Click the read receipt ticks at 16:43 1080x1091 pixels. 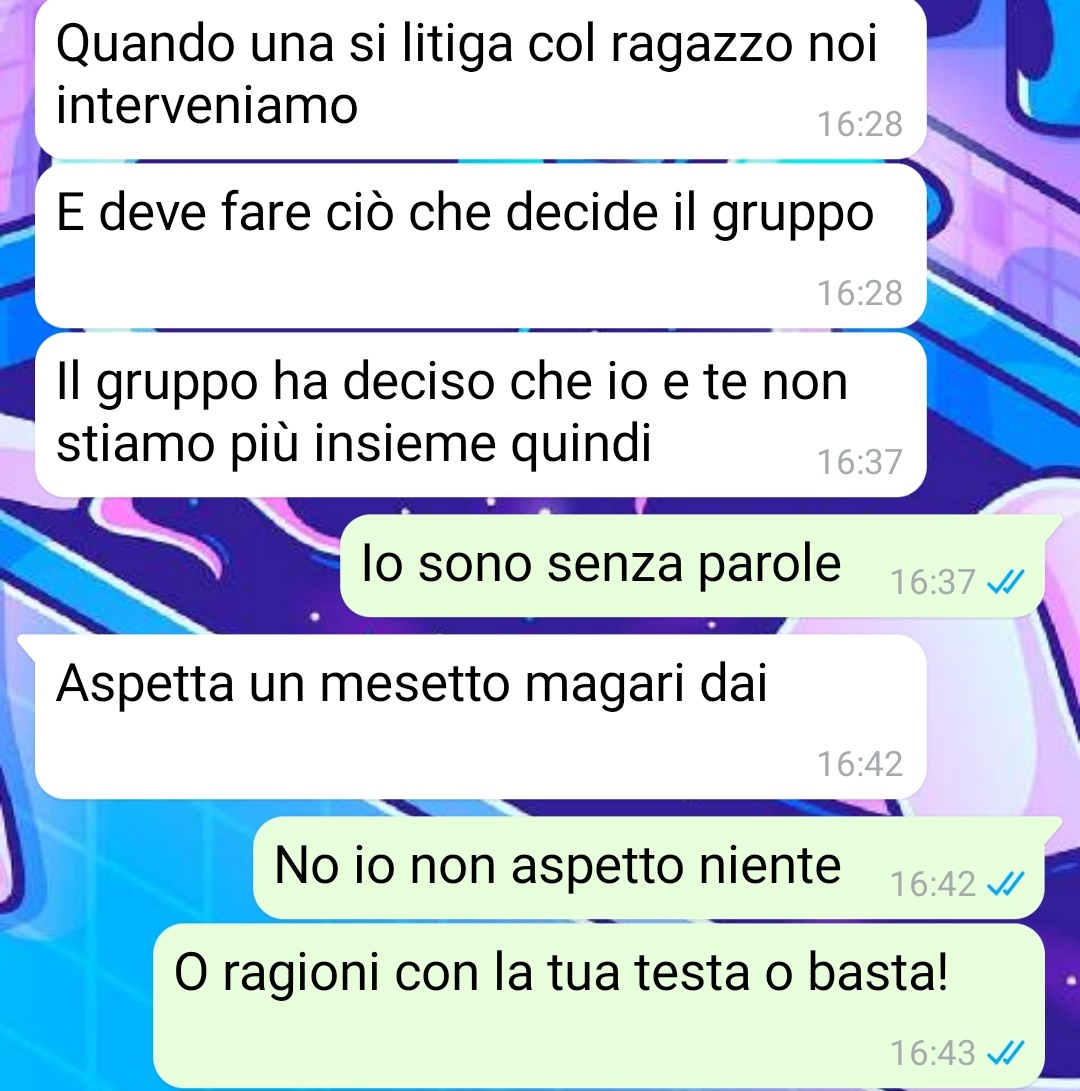(1006, 1053)
